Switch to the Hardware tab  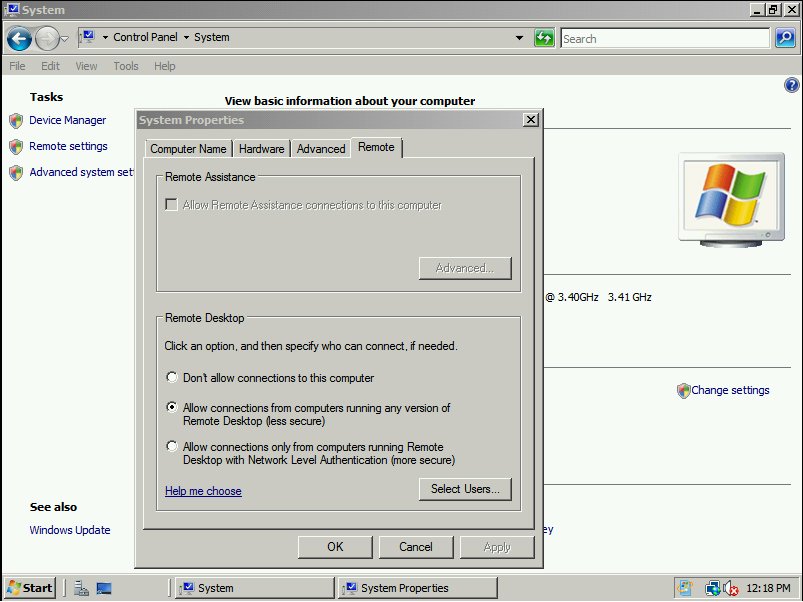261,149
